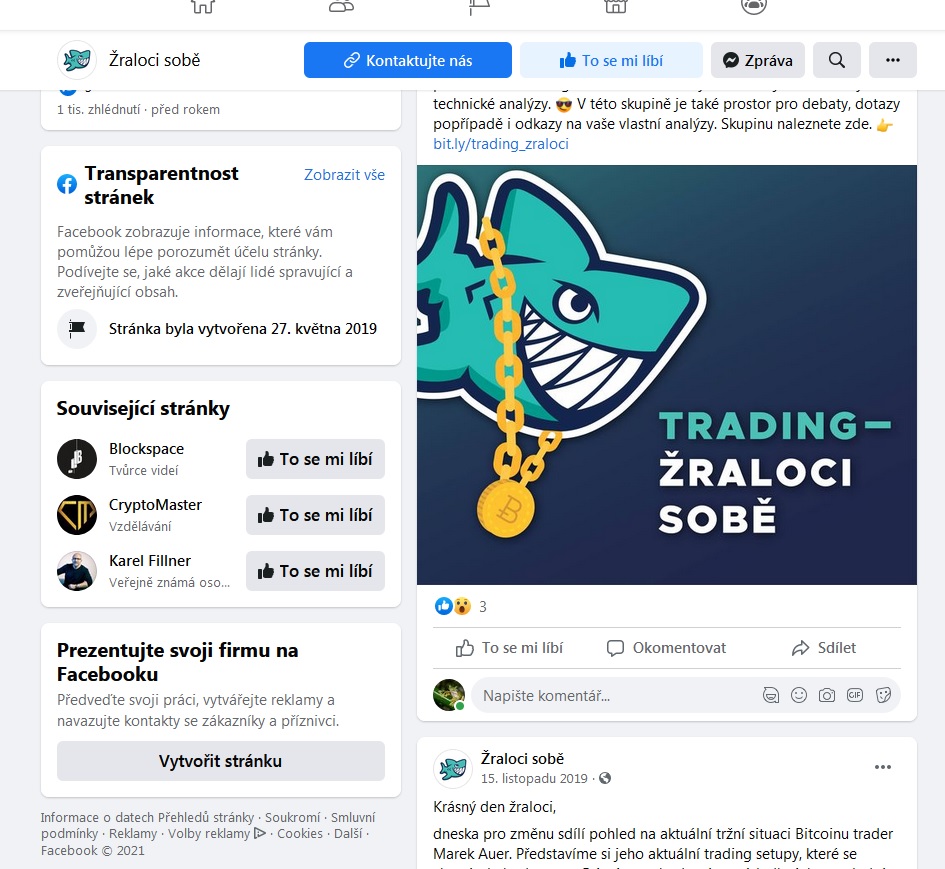Viewport: 945px width, 869px height.
Task: Click the Vytvořit stránku button
Action: point(221,761)
